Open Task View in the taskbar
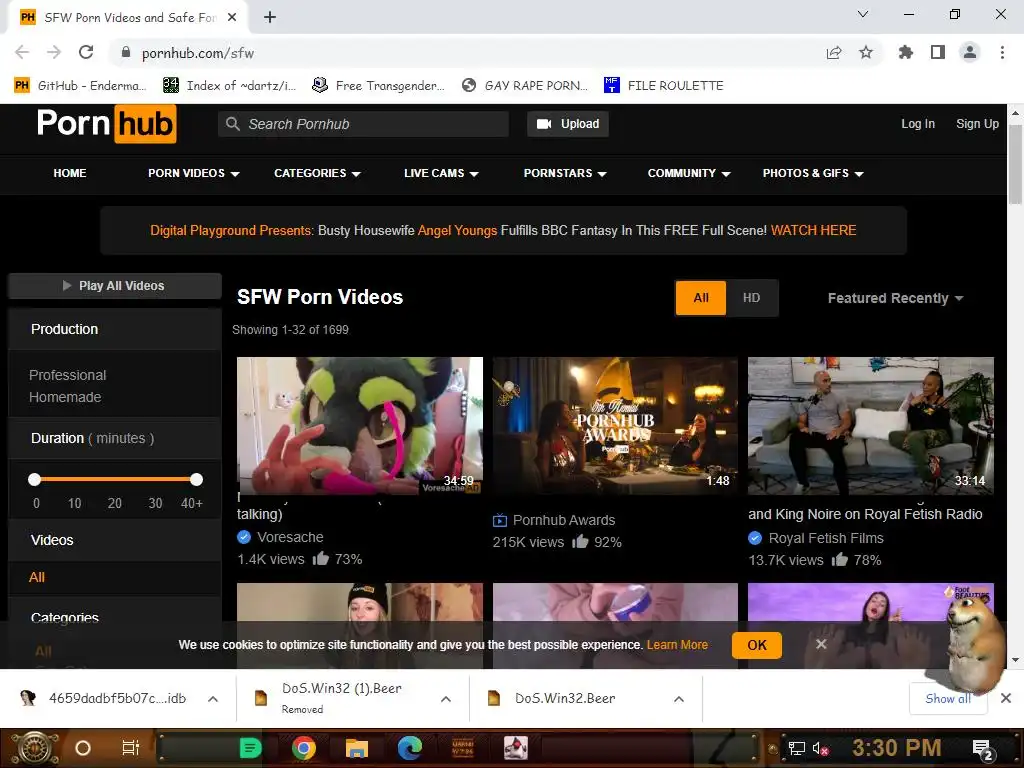This screenshot has width=1024, height=768. [x=131, y=748]
